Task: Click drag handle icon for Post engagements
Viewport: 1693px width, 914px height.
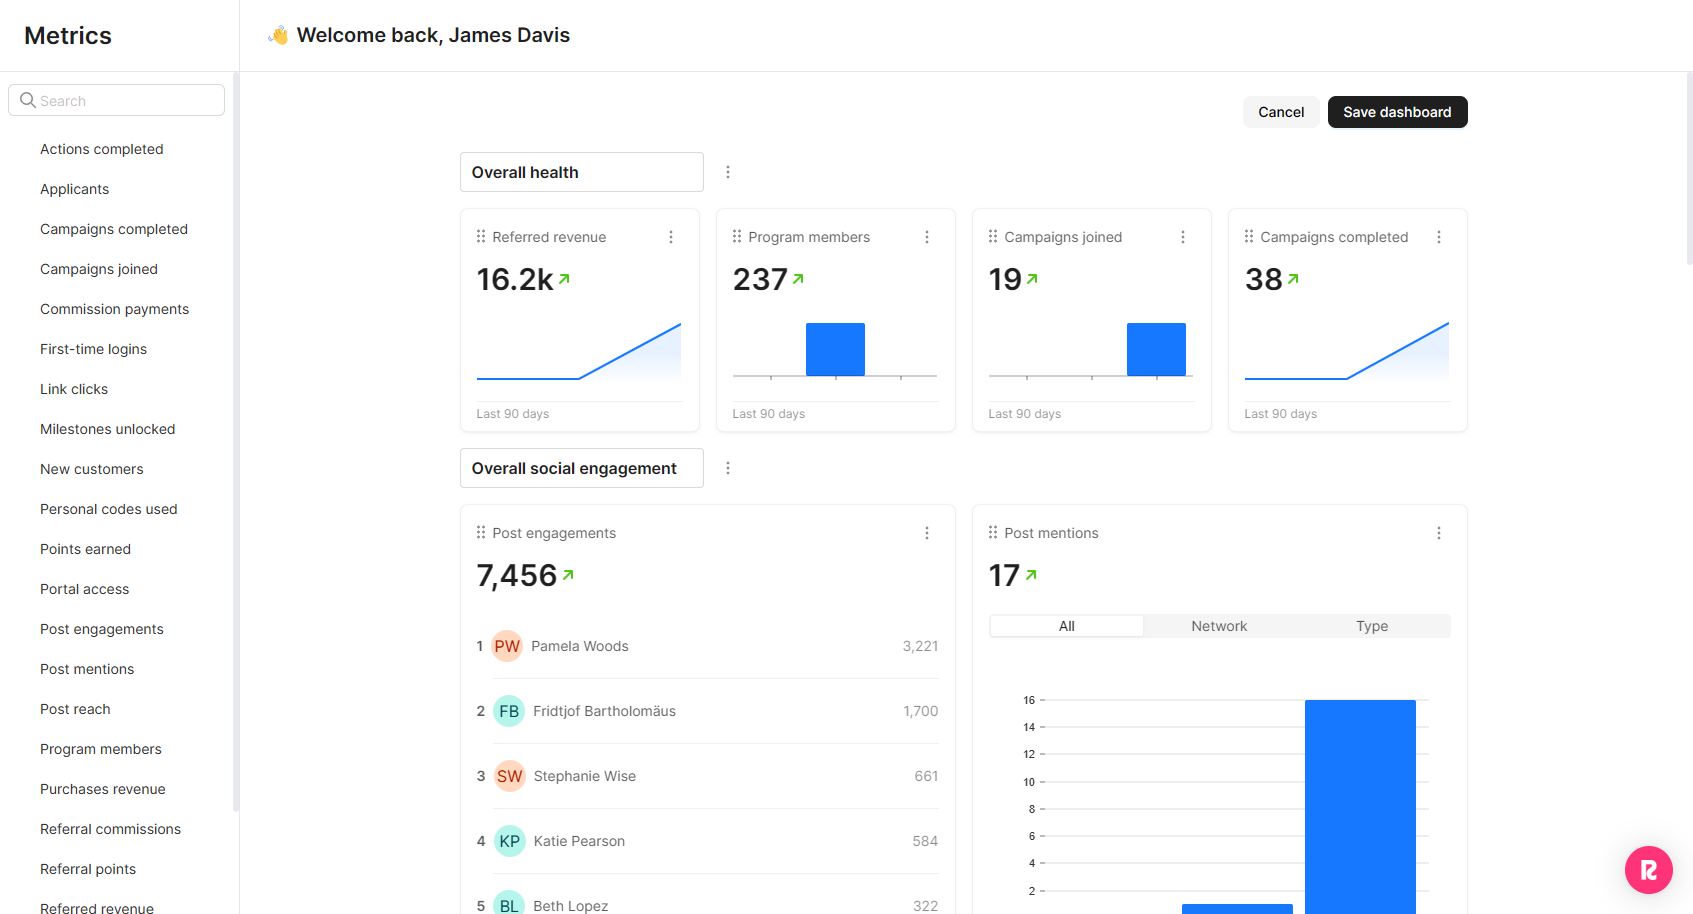Action: click(x=481, y=533)
